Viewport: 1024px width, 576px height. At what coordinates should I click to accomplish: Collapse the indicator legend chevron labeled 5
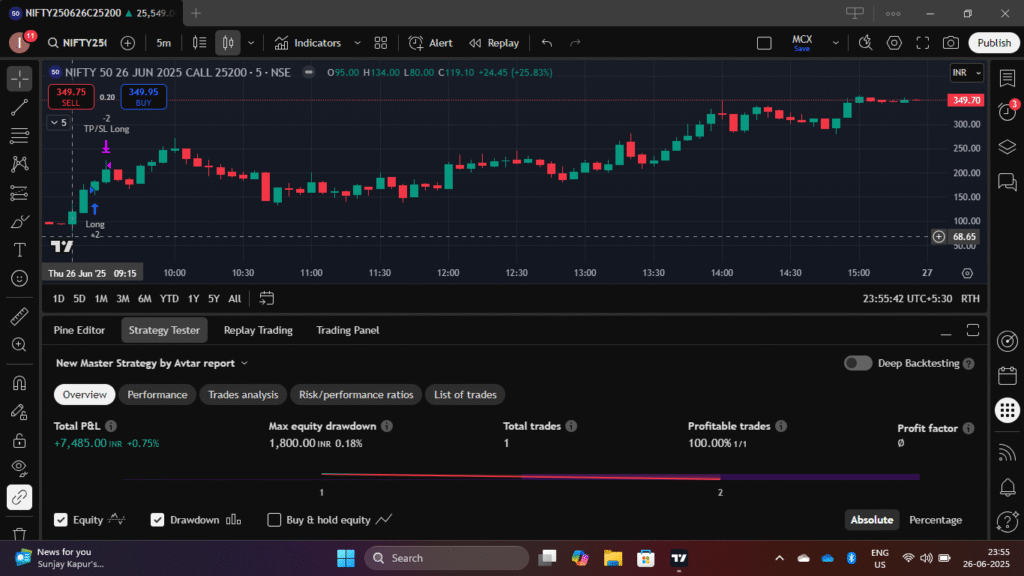click(x=58, y=122)
